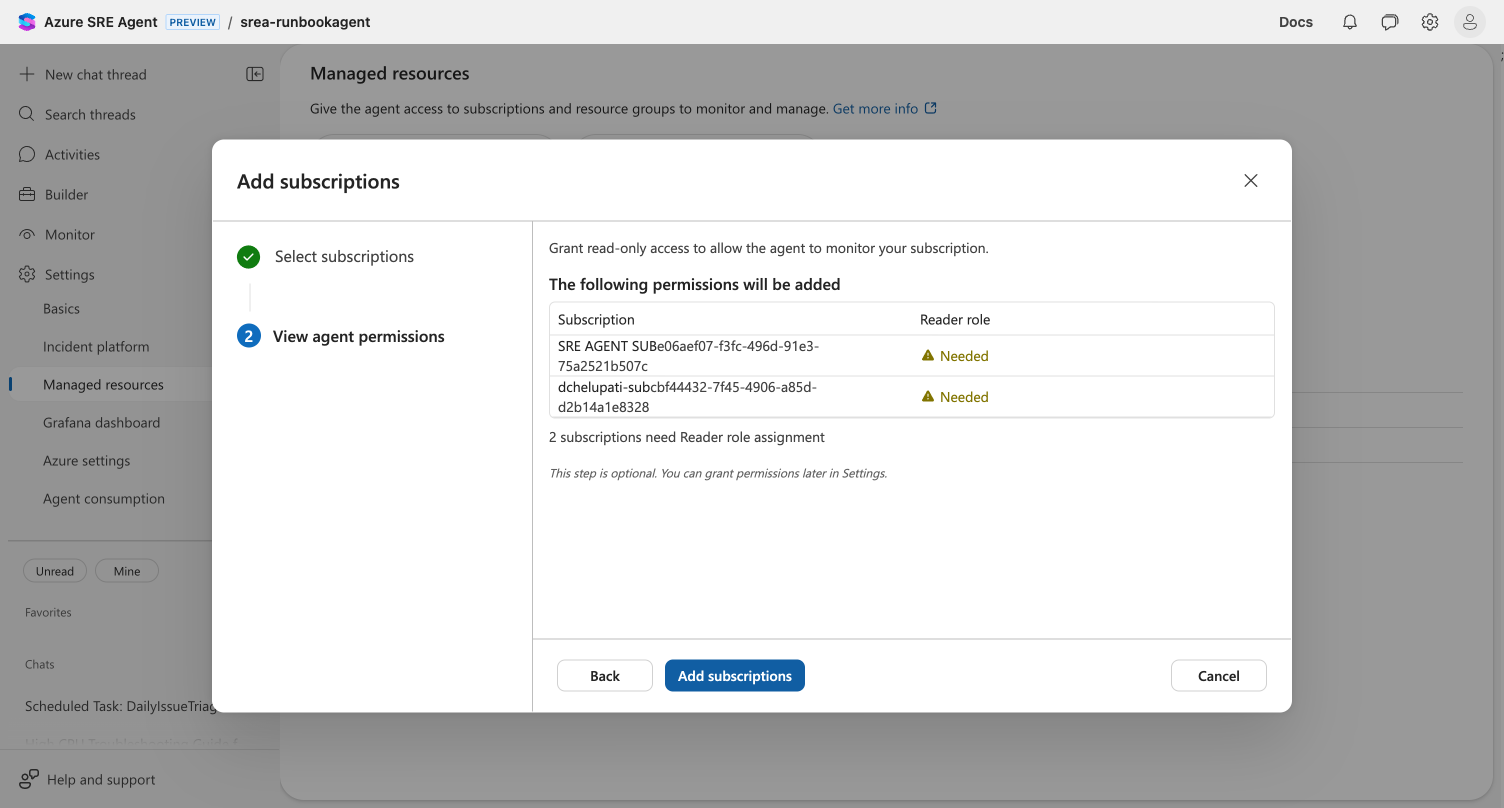Open Scheduled Task: DailyIssueTriage chat
The width and height of the screenshot is (1504, 808).
pos(120,706)
